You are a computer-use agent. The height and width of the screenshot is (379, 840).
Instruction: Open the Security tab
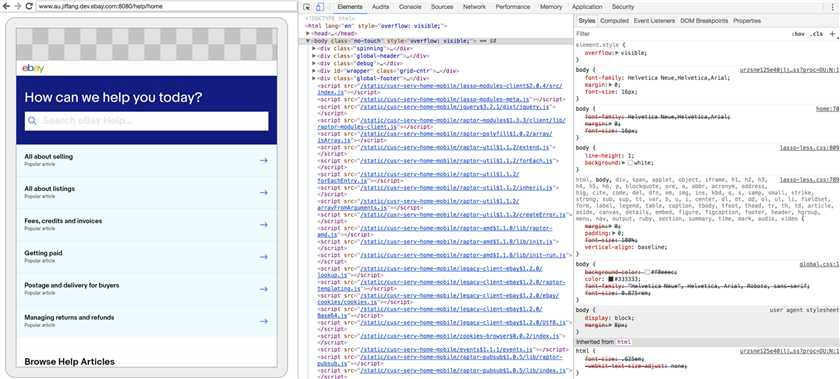point(622,7)
